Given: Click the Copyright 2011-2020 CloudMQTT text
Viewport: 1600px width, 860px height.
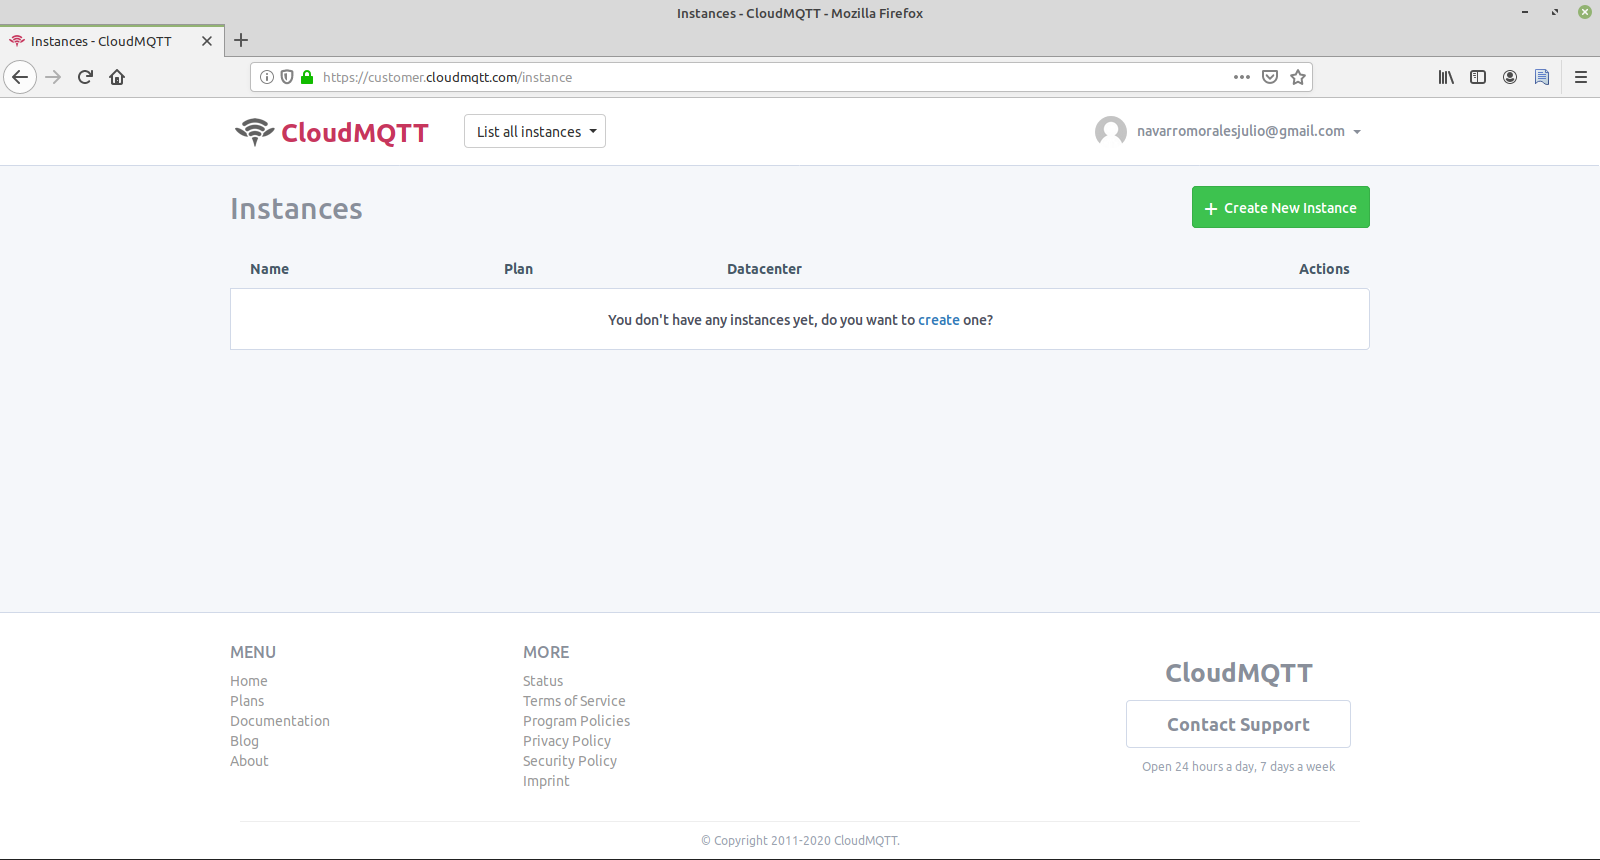Looking at the screenshot, I should tap(800, 841).
